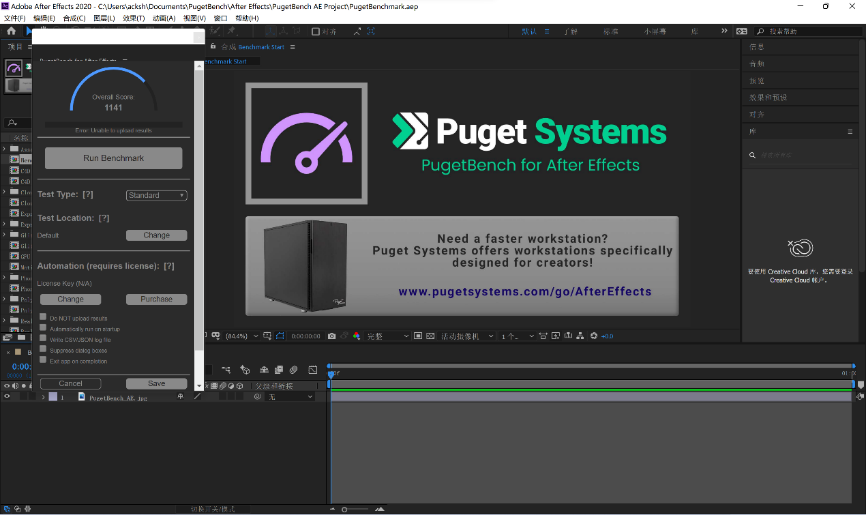Open the 合成(C) menu

74,18
